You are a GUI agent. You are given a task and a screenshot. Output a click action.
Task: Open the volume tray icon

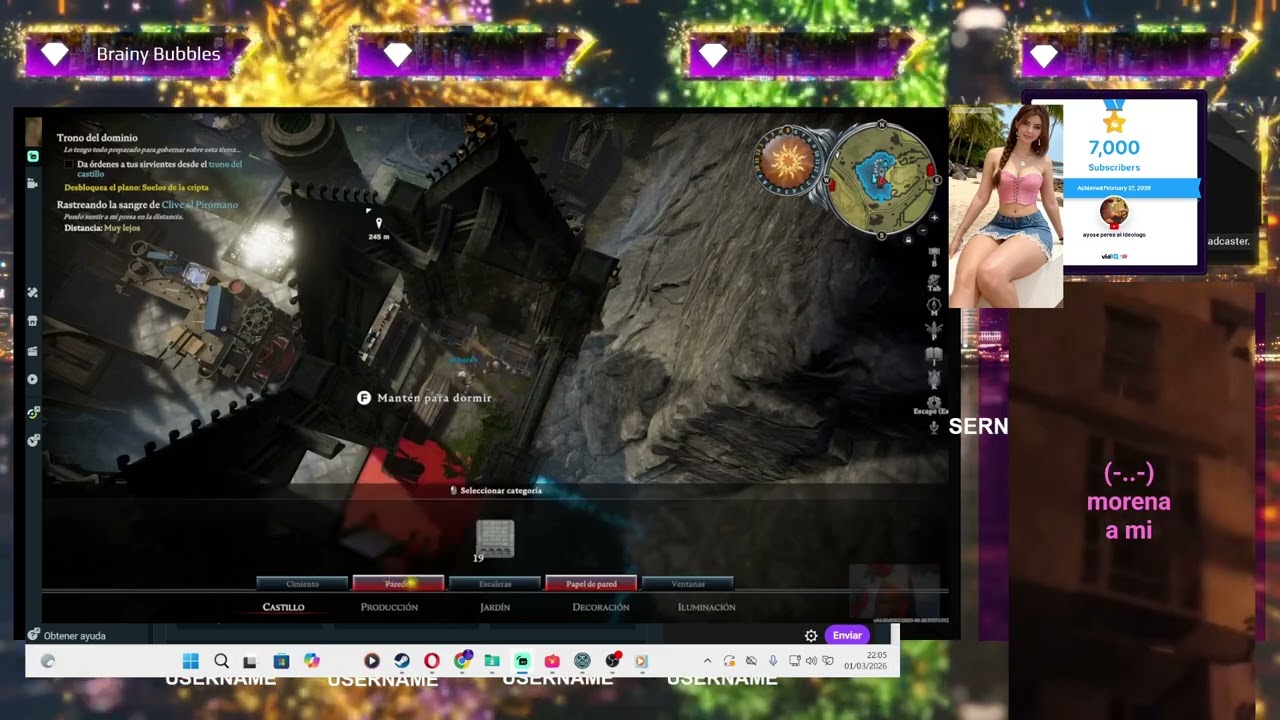click(x=811, y=661)
